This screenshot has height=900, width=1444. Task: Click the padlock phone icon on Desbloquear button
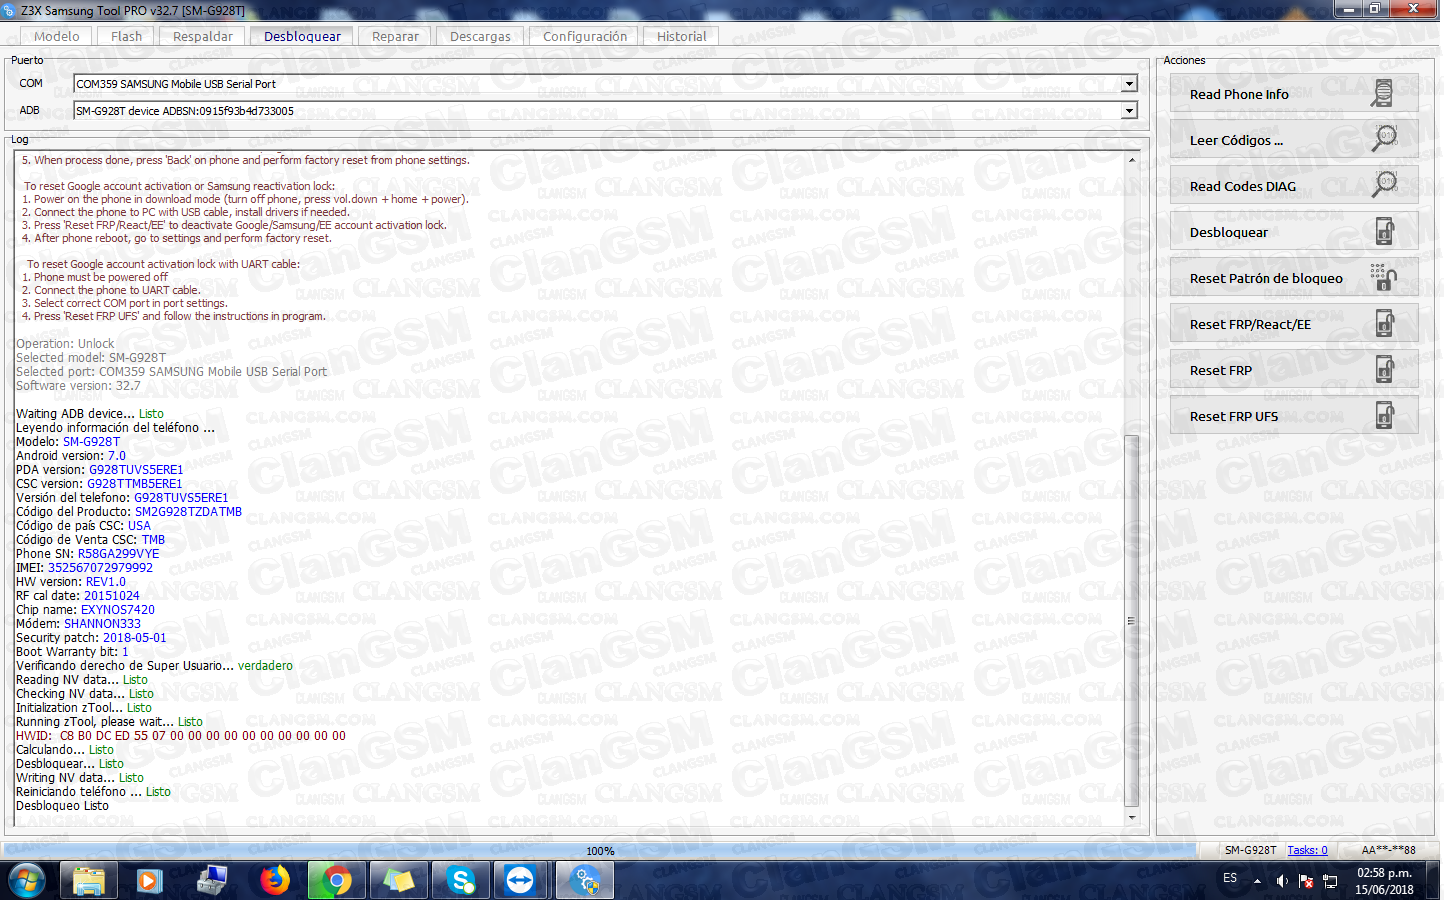tap(1384, 232)
